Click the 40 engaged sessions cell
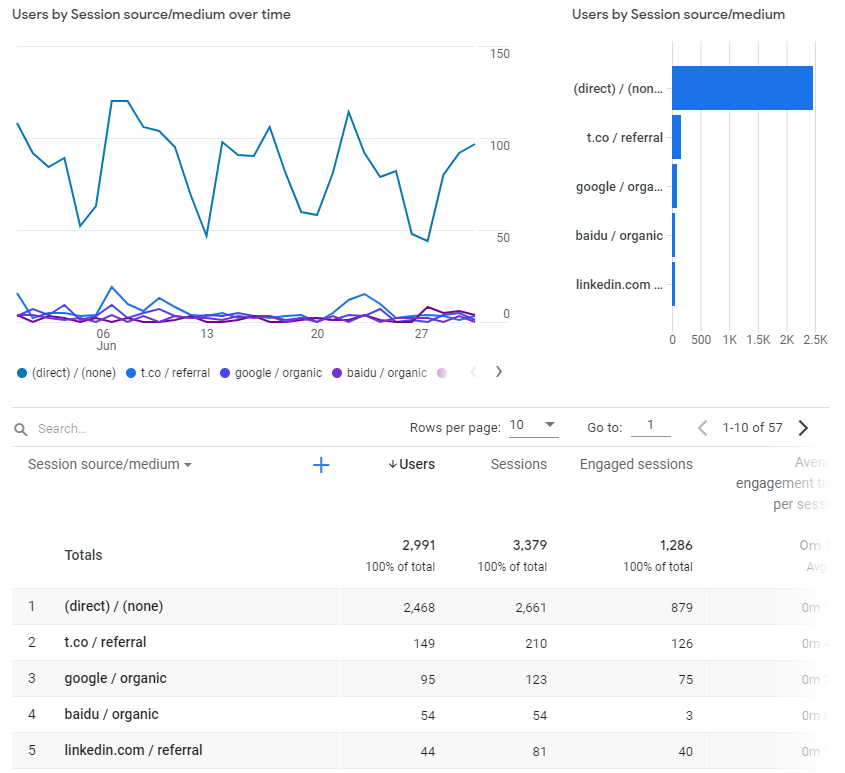 pyautogui.click(x=685, y=751)
